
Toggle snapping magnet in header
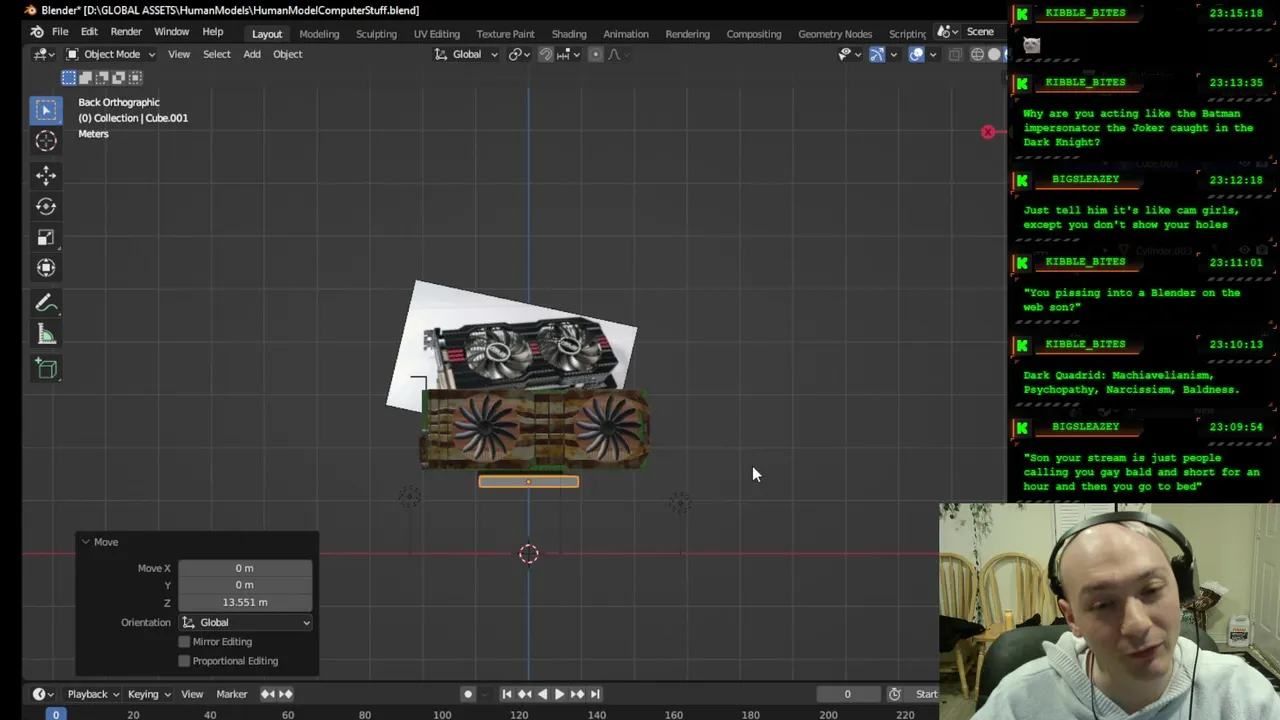coord(546,54)
